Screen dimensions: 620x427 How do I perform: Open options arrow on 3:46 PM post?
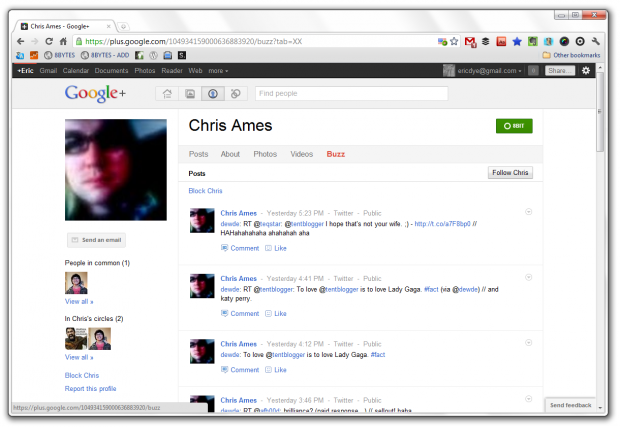[528, 399]
